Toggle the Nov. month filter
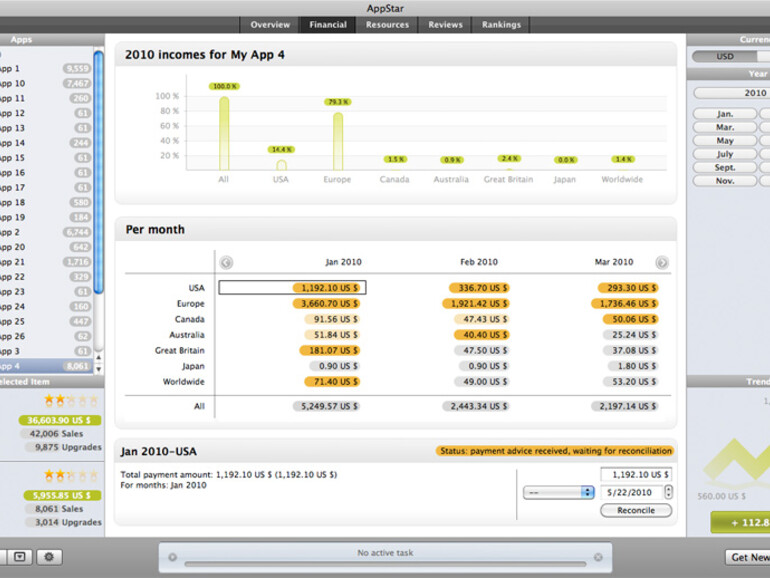The image size is (770, 578). 725,181
